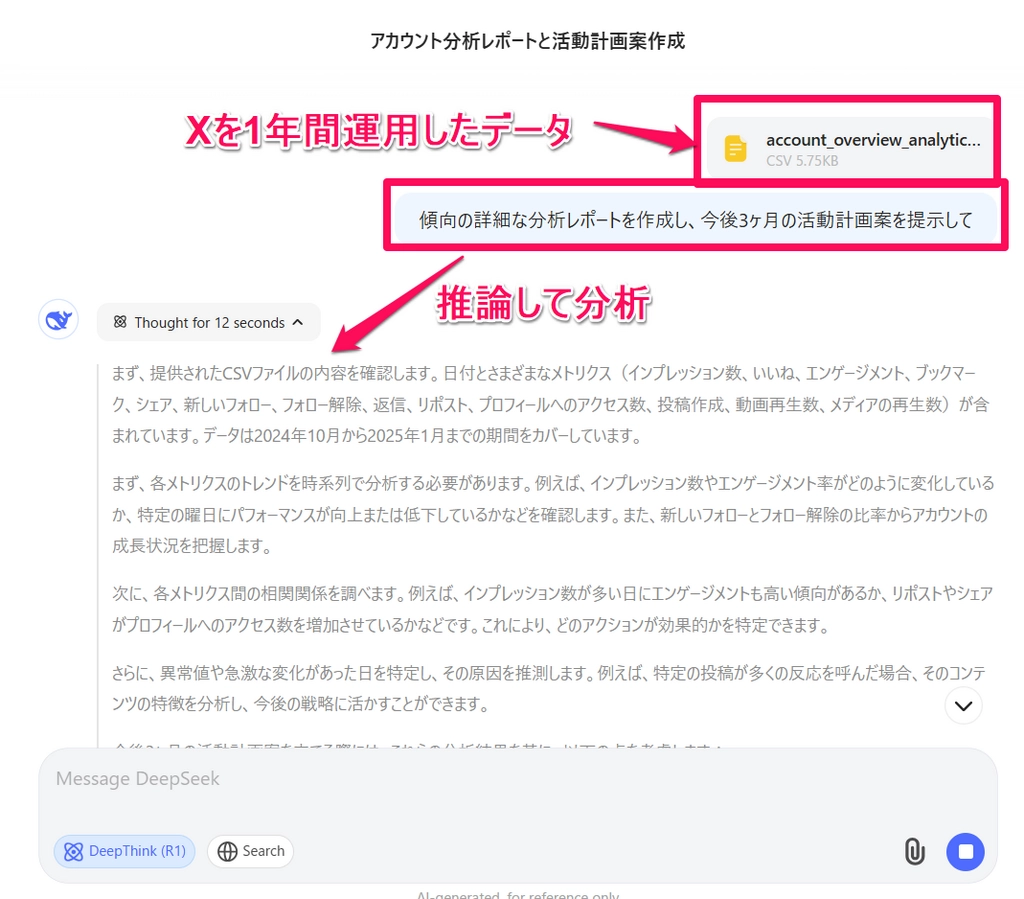Toggle the DeepThink (R1) mode

click(125, 851)
